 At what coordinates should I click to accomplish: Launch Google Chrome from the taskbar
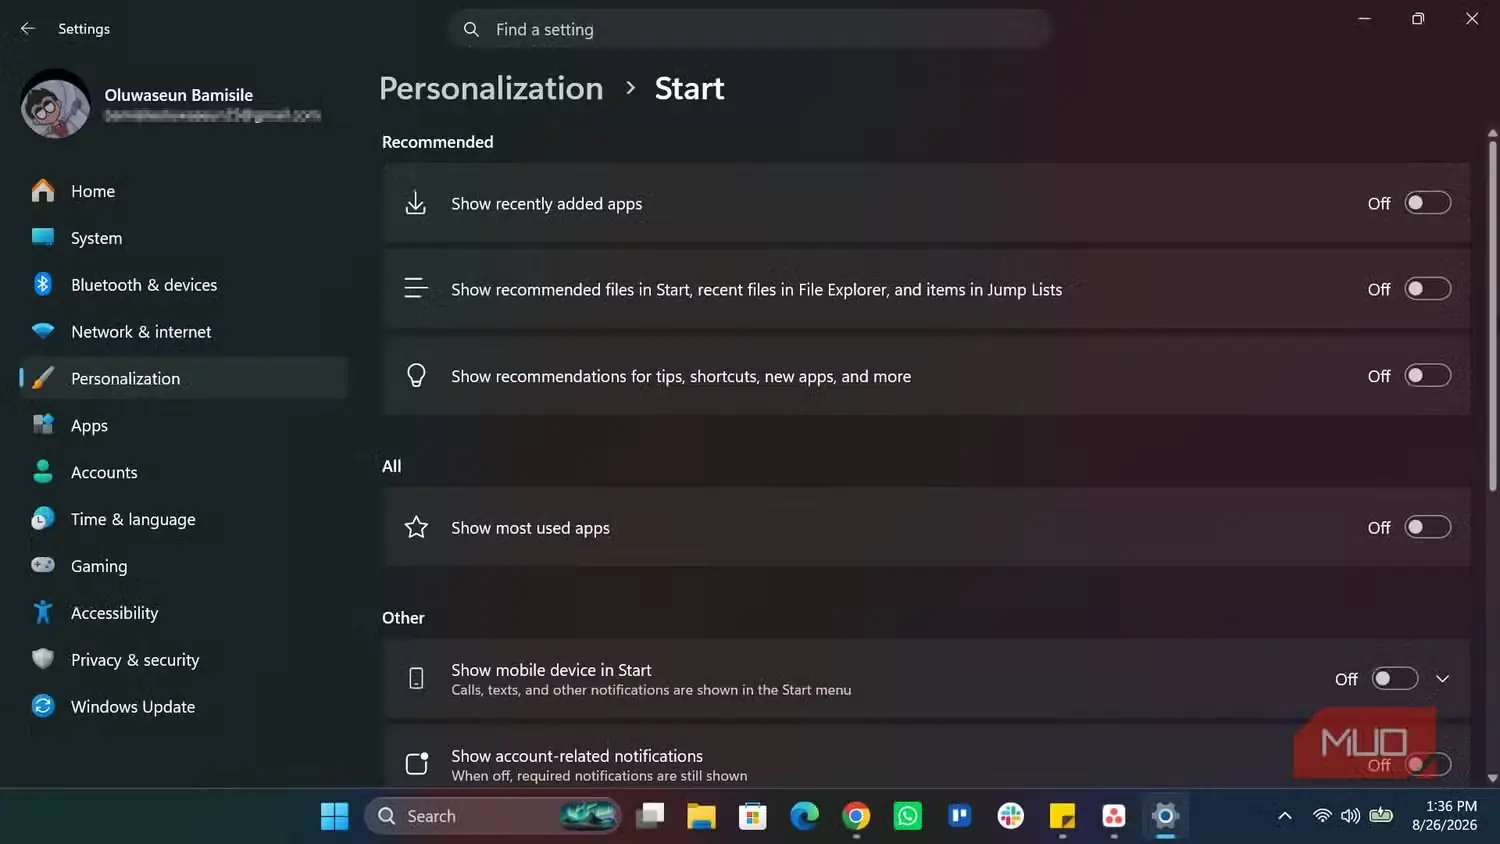pos(856,816)
